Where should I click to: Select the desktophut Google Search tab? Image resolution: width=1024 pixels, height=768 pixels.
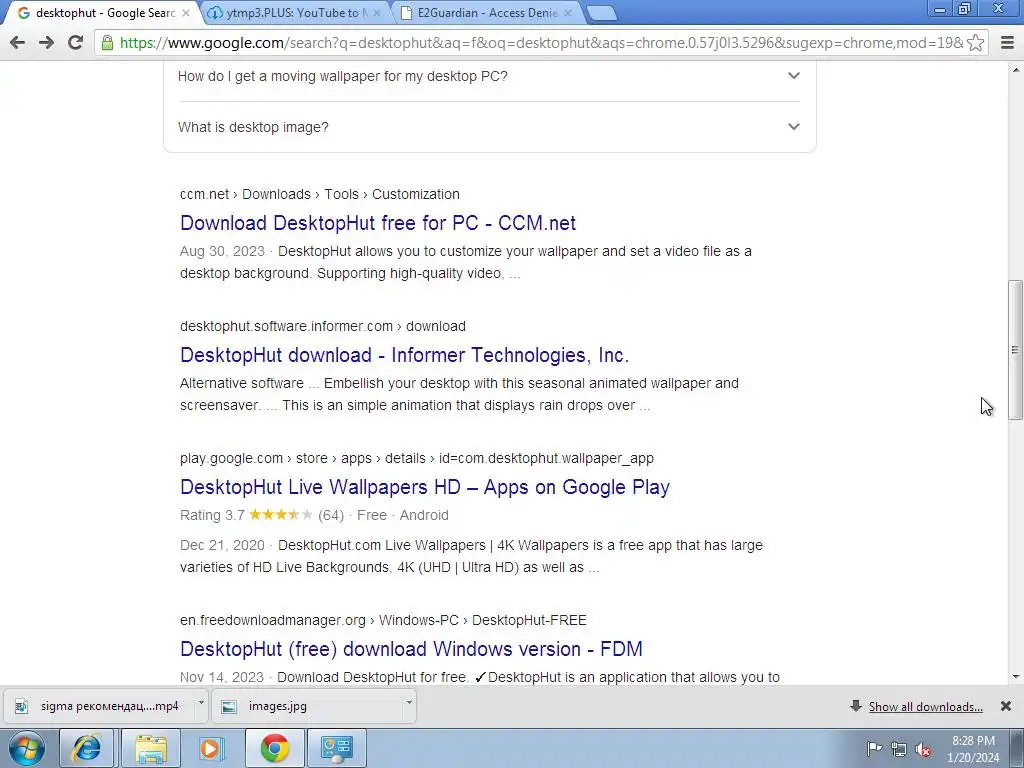click(104, 13)
